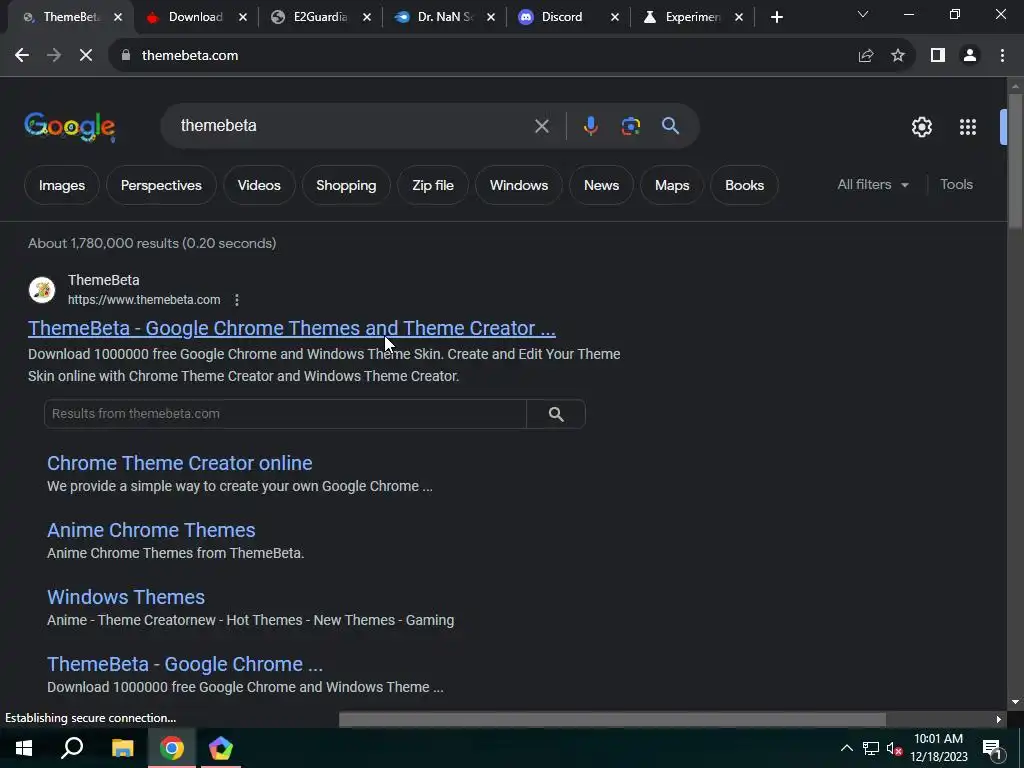The height and width of the screenshot is (768, 1024).
Task: Close the E2Guardian tab
Action: point(367,18)
